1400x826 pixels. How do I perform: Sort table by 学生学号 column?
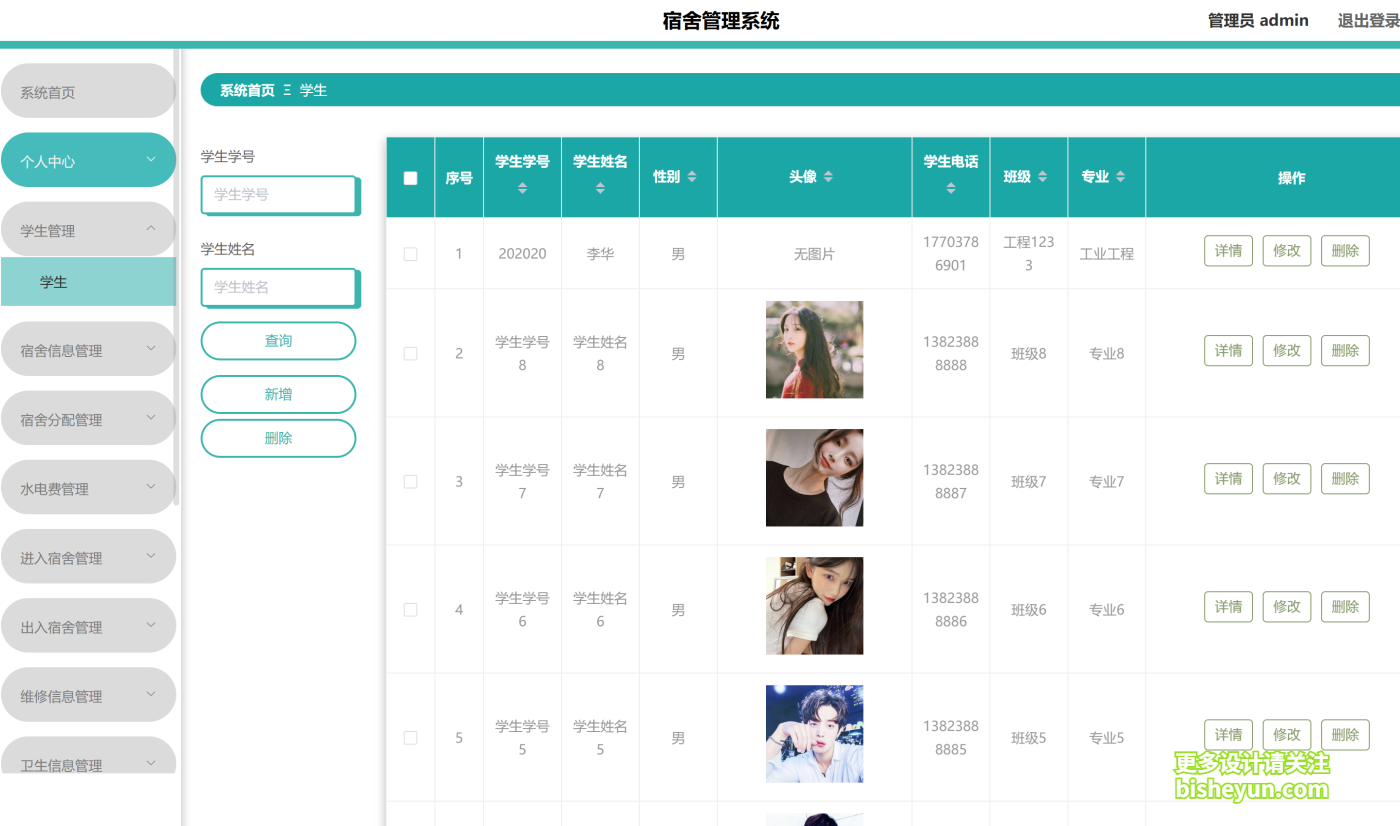click(522, 188)
